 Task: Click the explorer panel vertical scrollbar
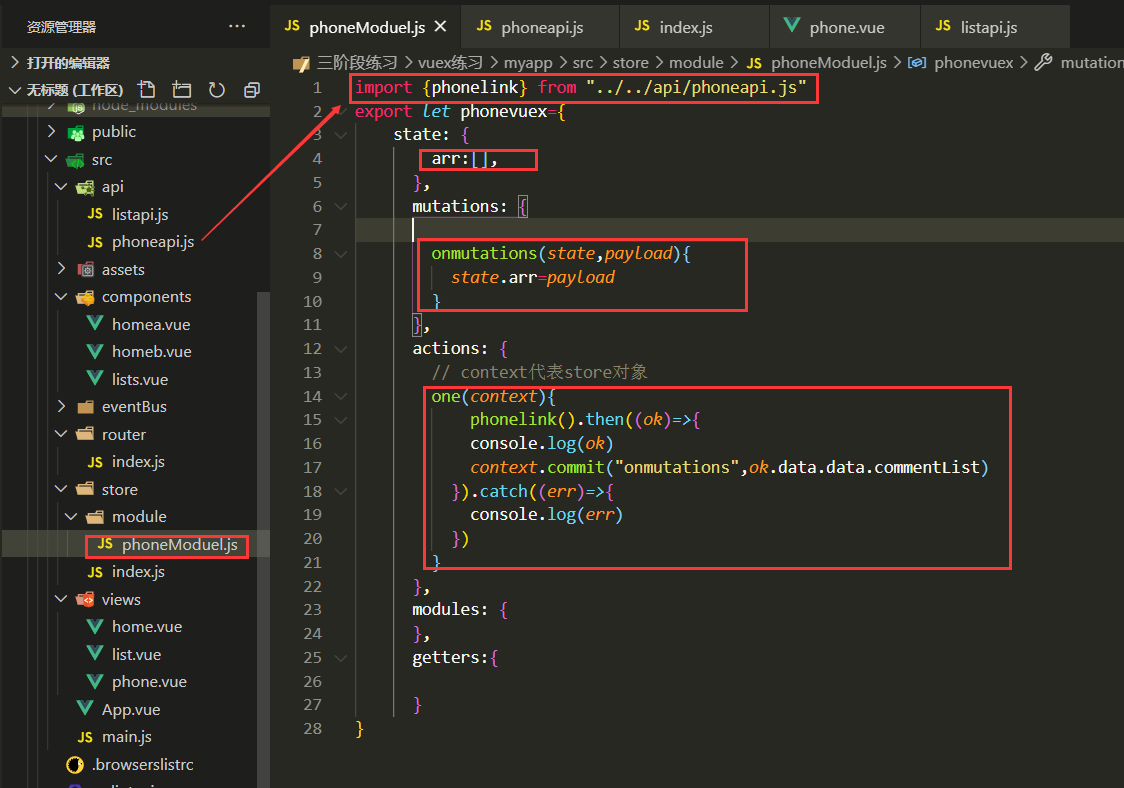[x=263, y=540]
